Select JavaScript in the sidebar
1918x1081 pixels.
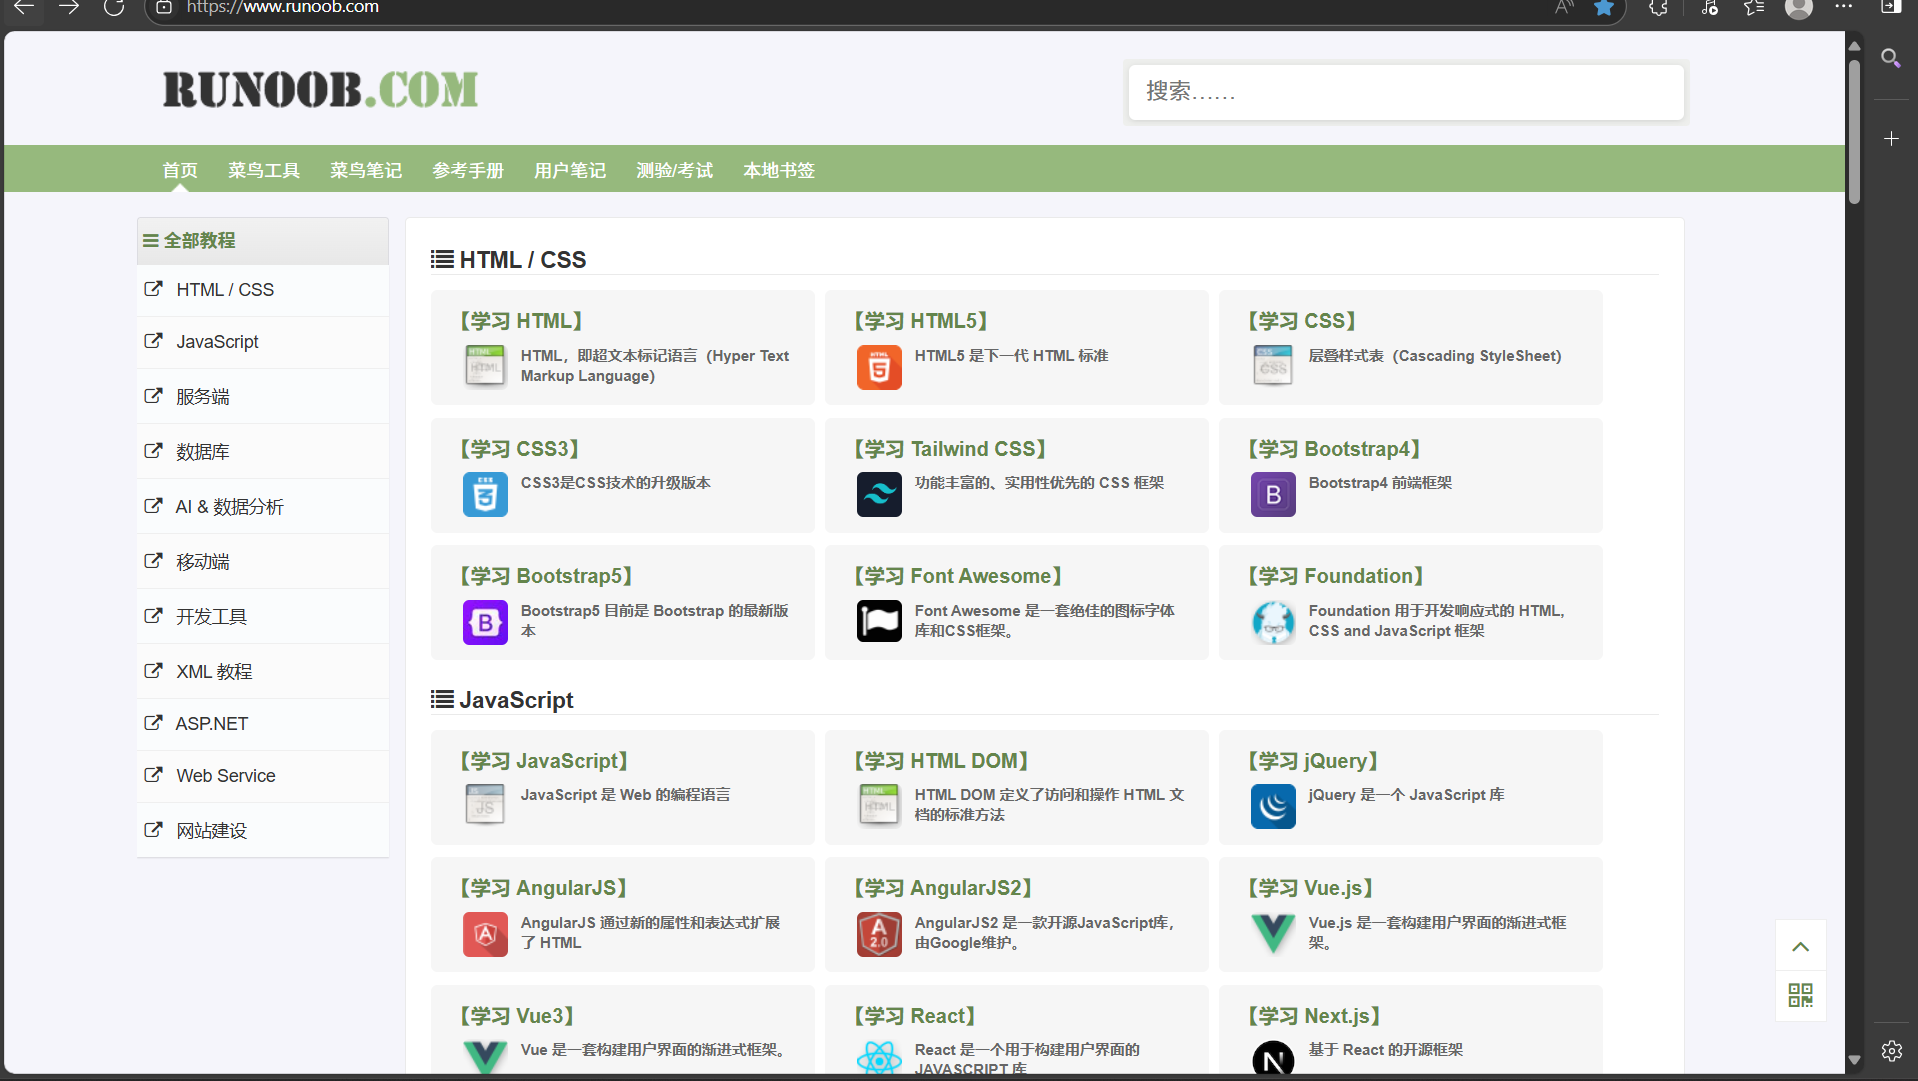pos(263,342)
